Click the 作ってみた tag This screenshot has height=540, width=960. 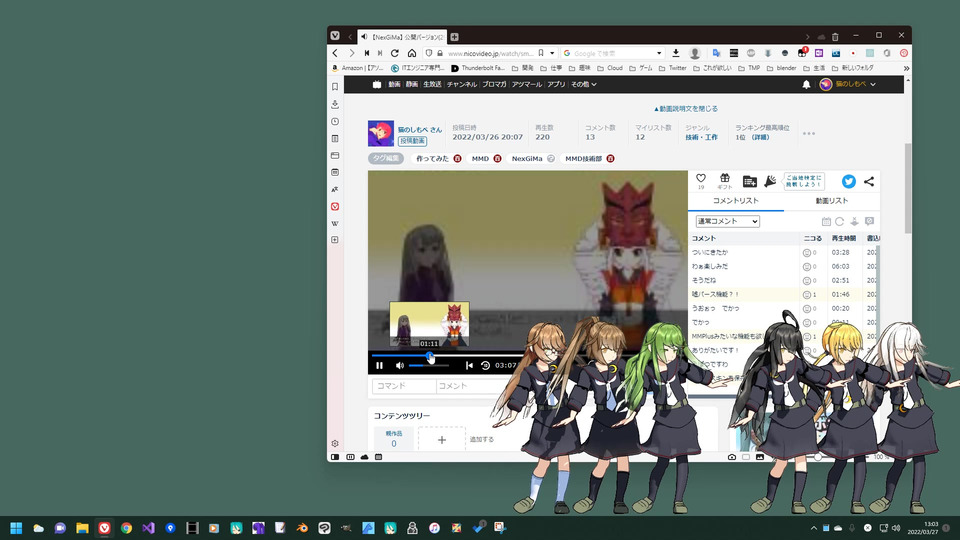click(432, 159)
